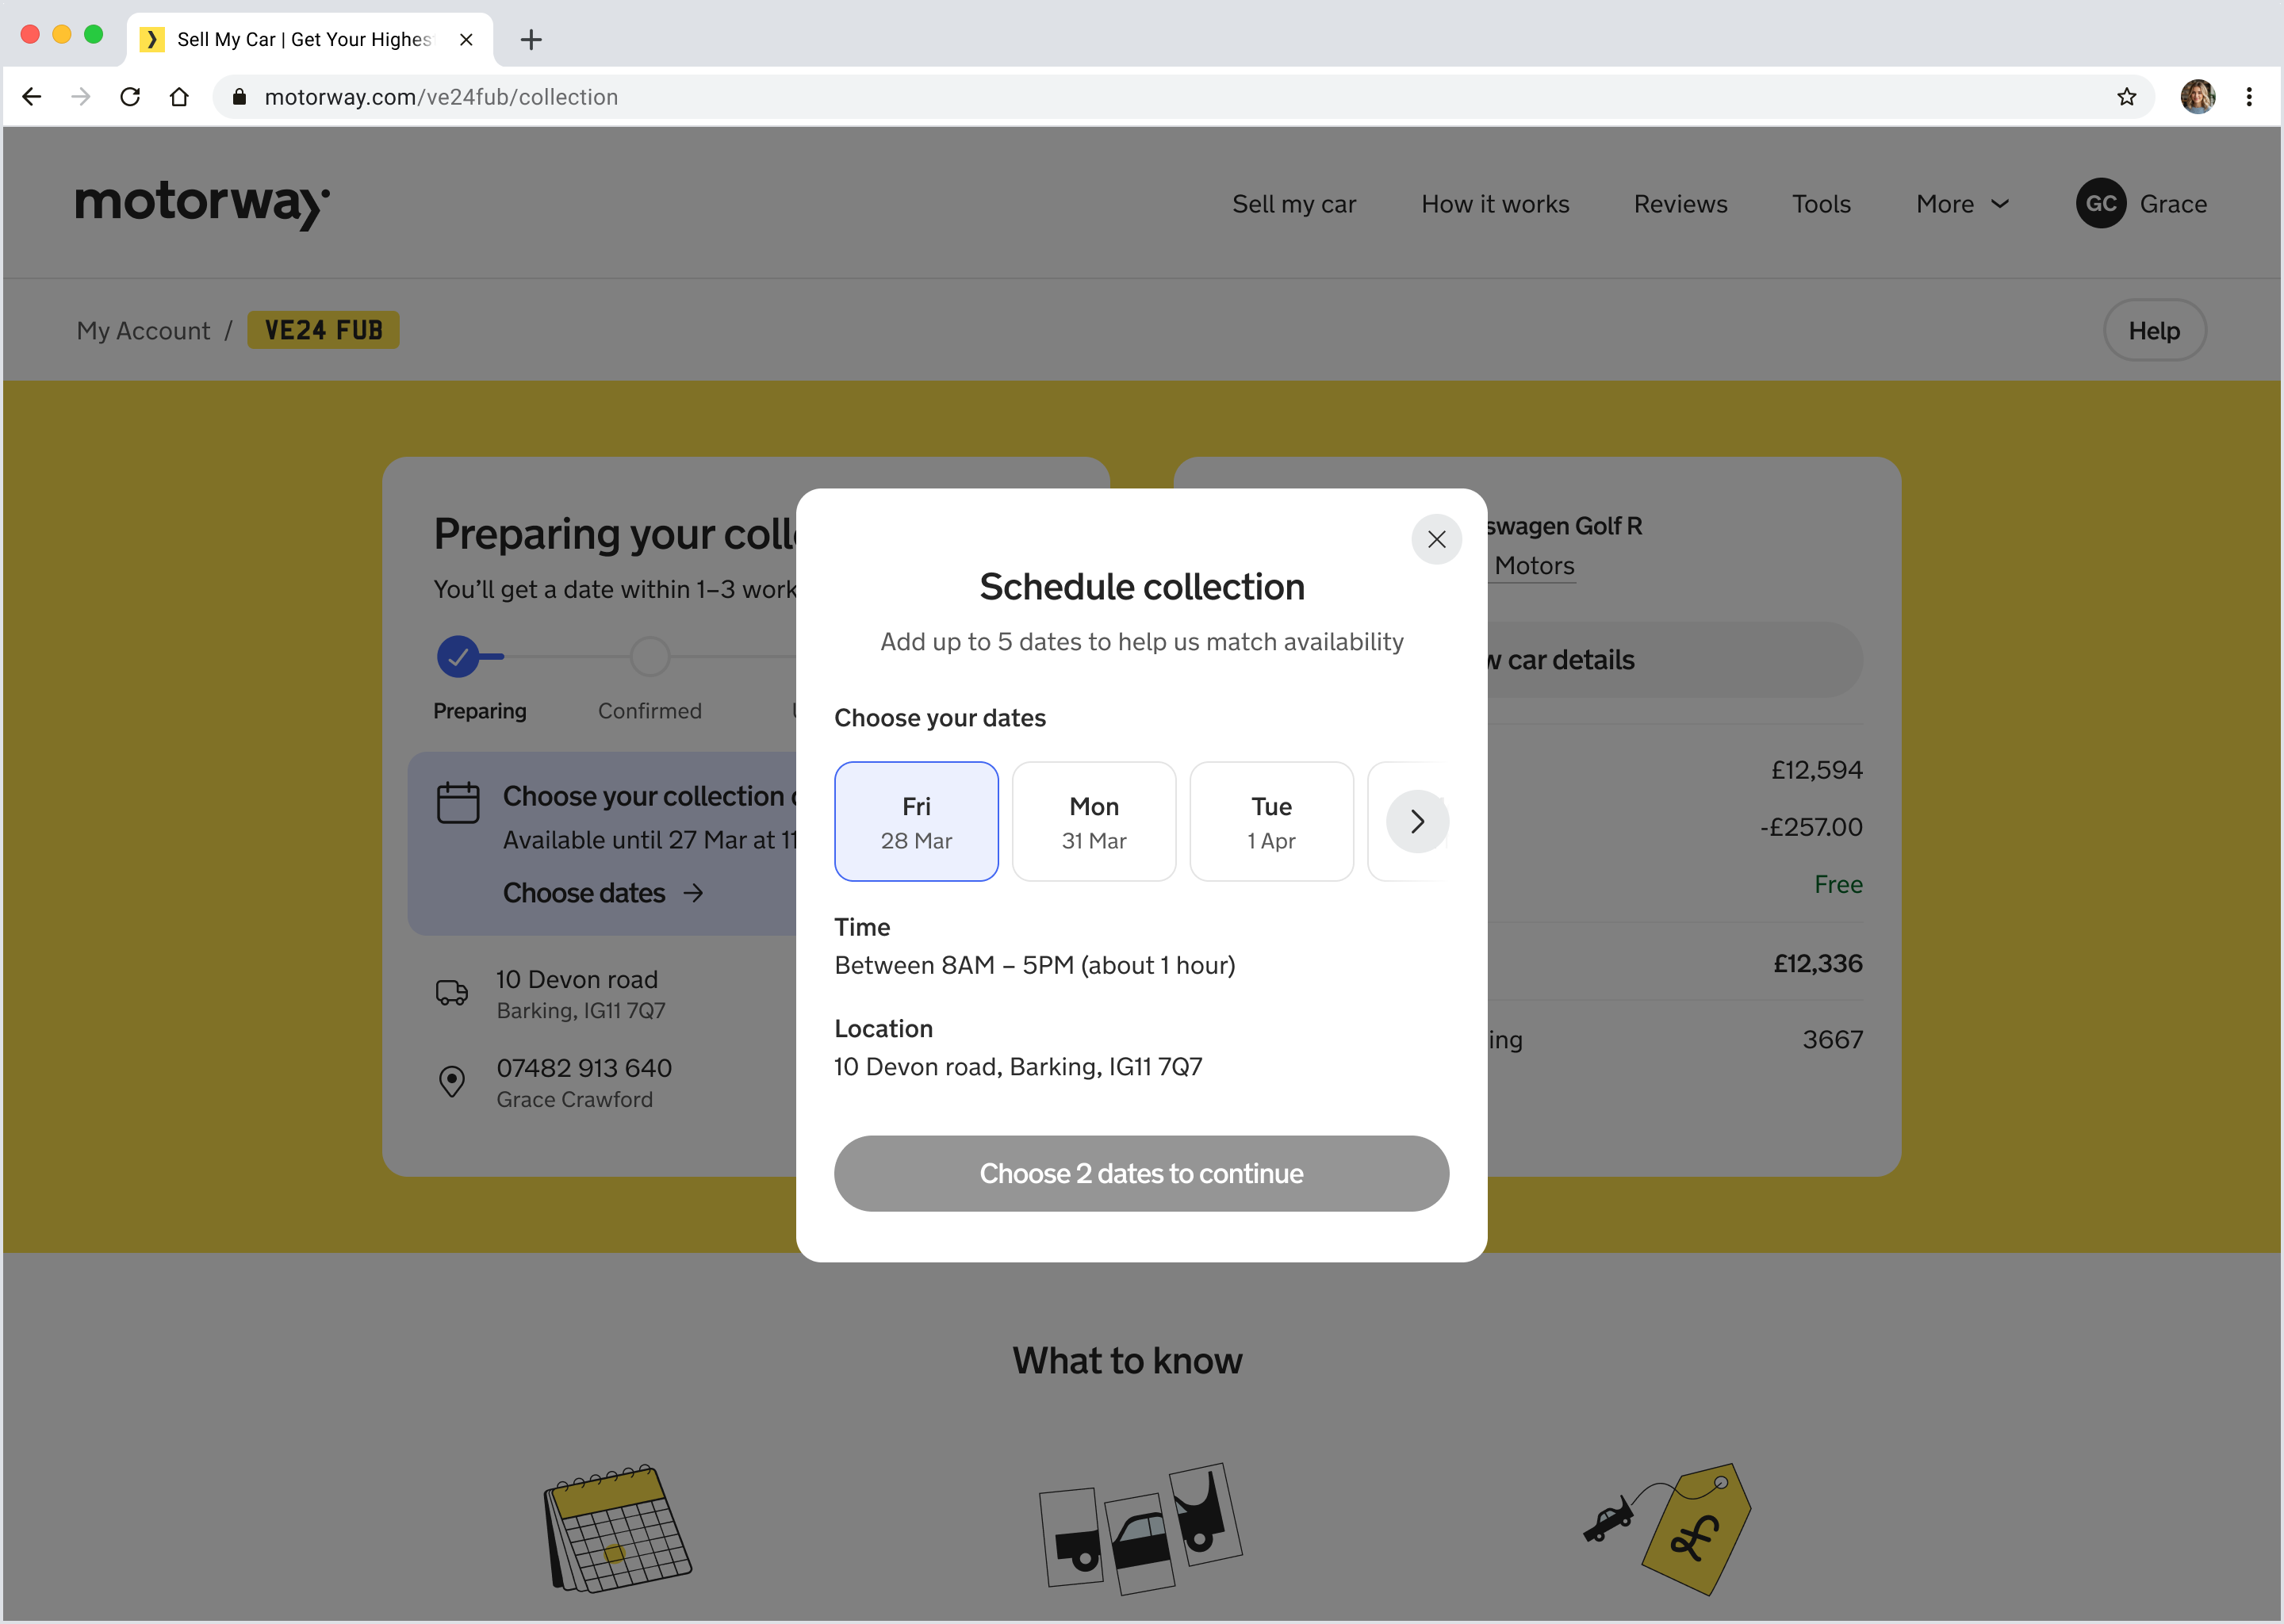Open the Chrome three-dot menu
Viewport: 2284px width, 1624px height.
click(x=2249, y=97)
